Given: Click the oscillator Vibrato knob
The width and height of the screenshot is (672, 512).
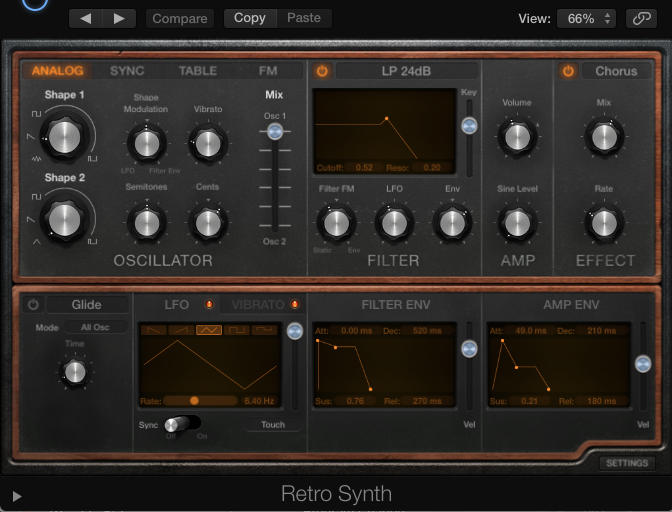Looking at the screenshot, I should tap(208, 144).
